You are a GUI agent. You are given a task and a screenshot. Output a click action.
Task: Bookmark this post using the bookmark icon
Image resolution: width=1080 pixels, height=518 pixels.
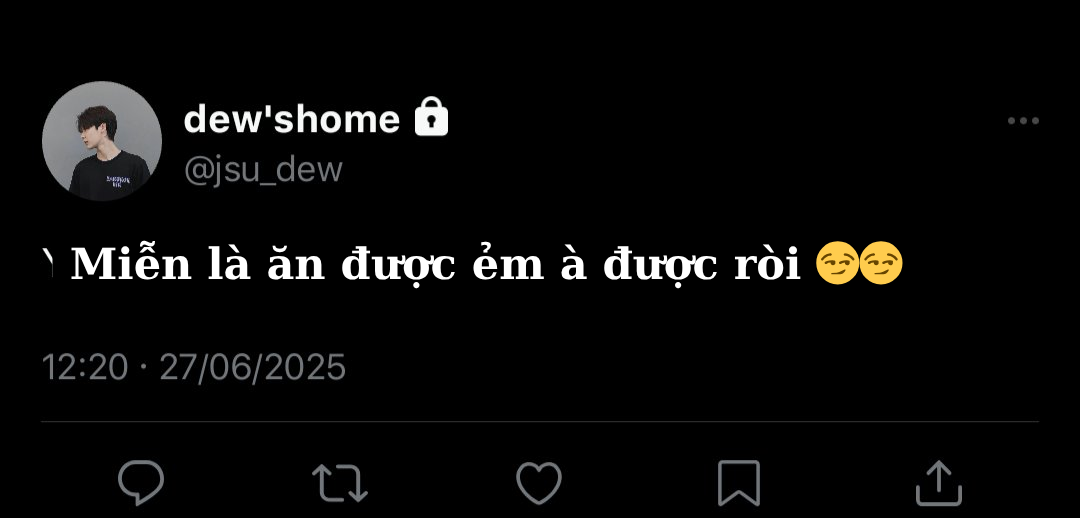[x=738, y=483]
